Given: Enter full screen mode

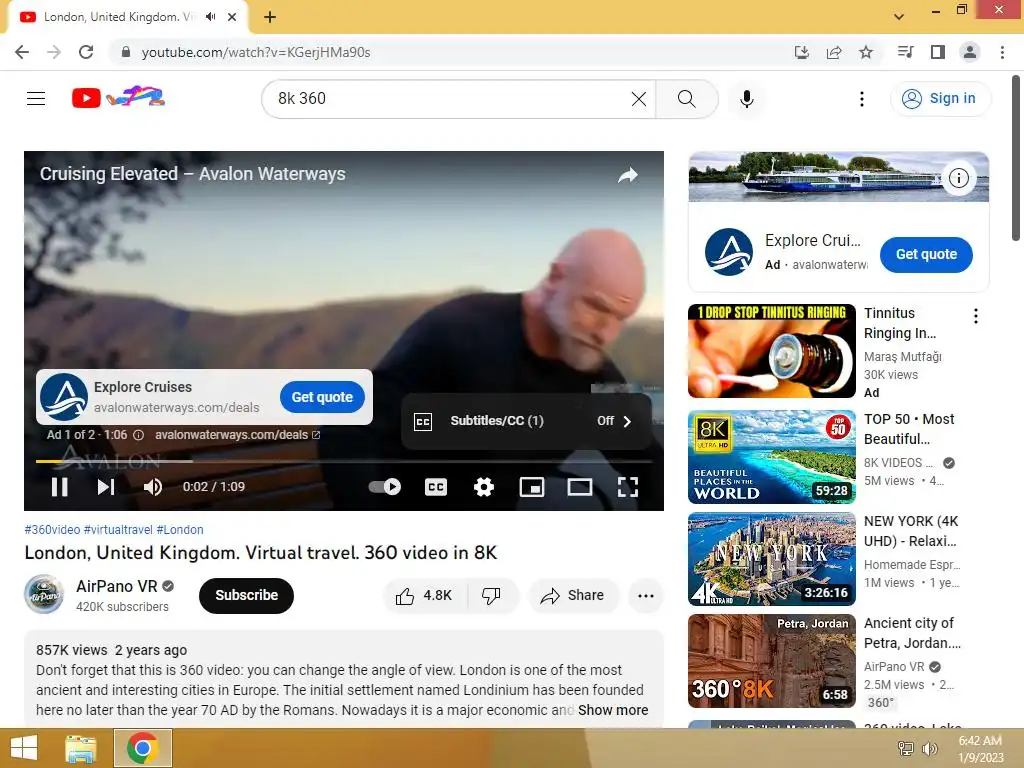Looking at the screenshot, I should click(628, 487).
